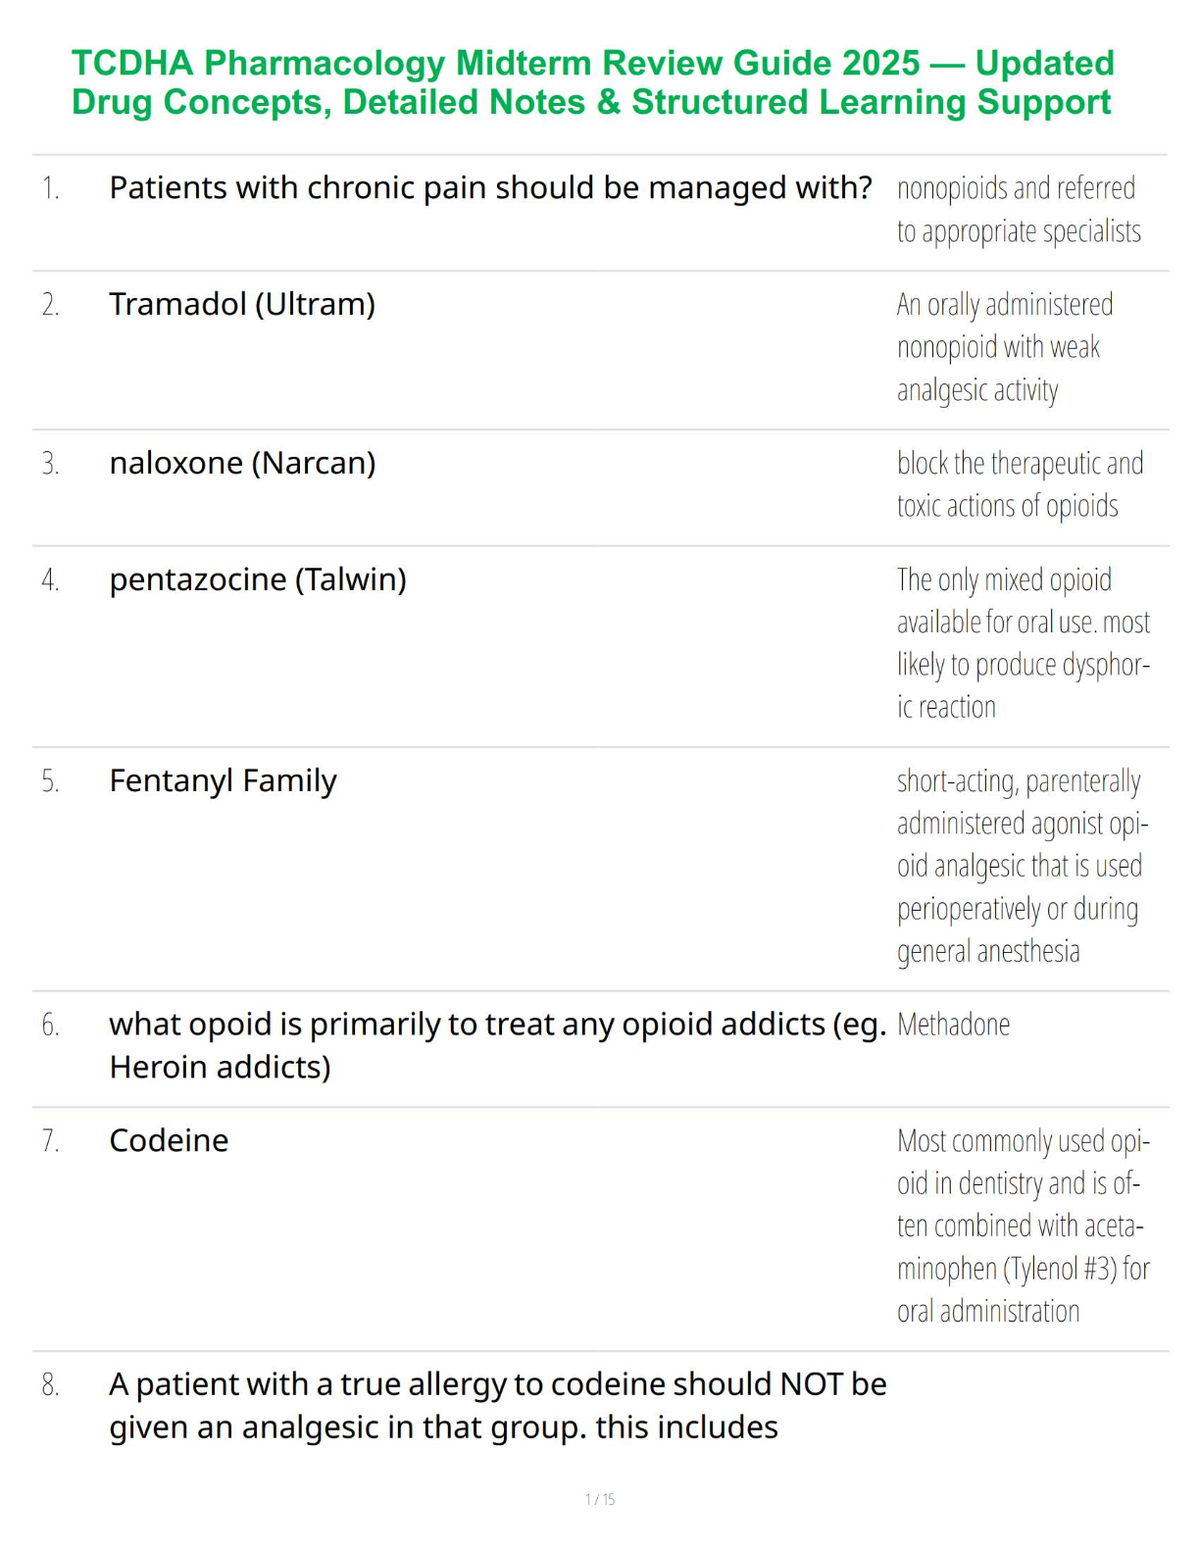Click the definition about blocking opioid actions

click(1020, 485)
